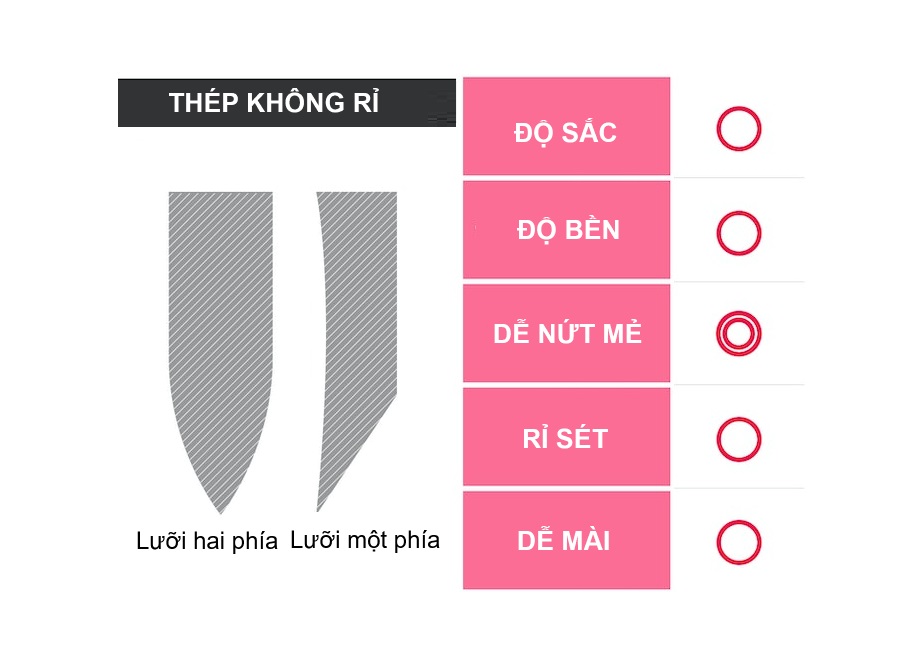The image size is (898, 670).
Task: Select the RỈ SÉT rating circle
Action: click(738, 438)
